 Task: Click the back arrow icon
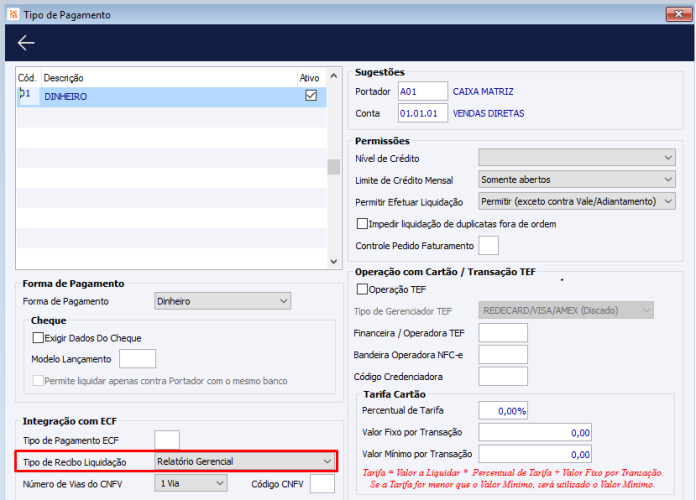tap(26, 43)
